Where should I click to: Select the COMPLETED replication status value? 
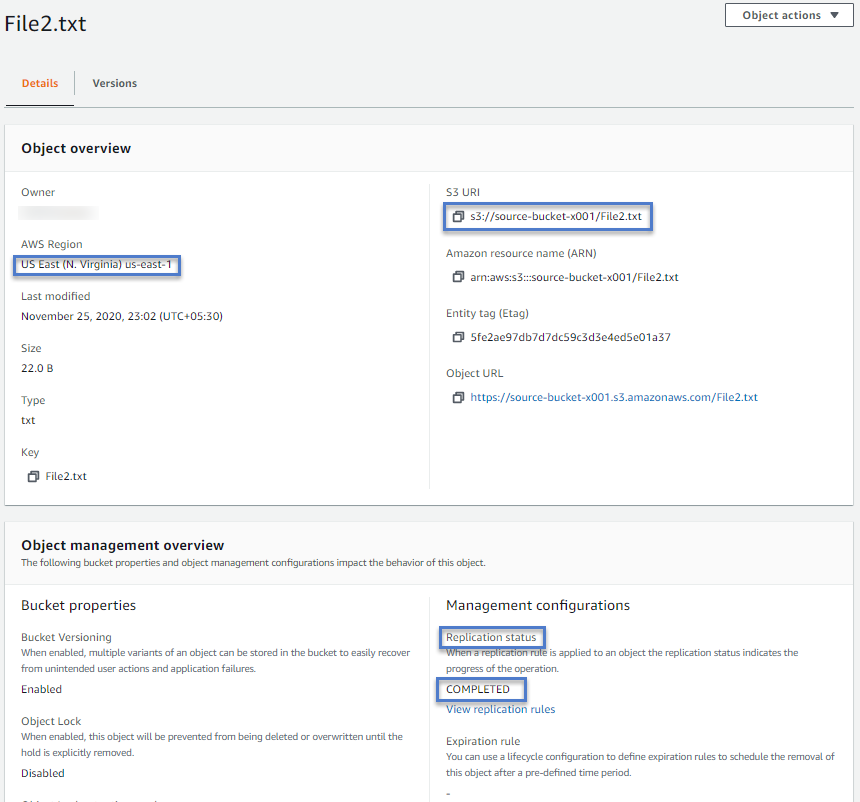(x=478, y=690)
